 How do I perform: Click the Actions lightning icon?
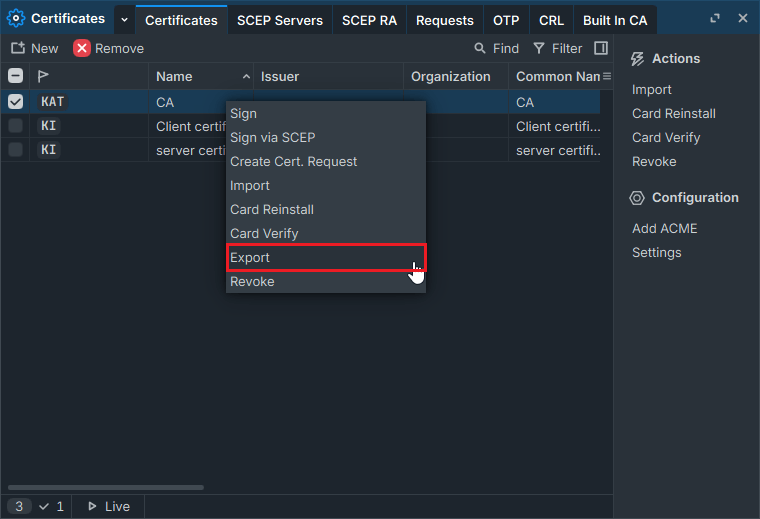(x=637, y=59)
